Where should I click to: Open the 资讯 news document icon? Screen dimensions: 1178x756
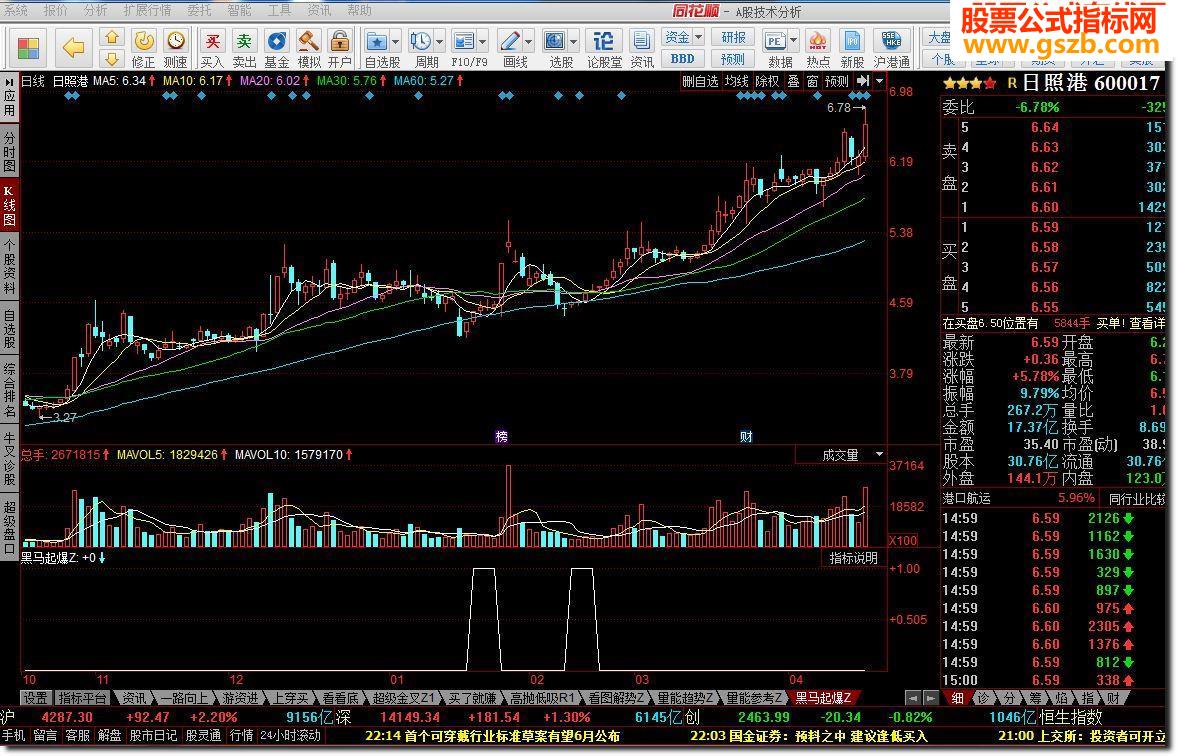click(x=641, y=49)
